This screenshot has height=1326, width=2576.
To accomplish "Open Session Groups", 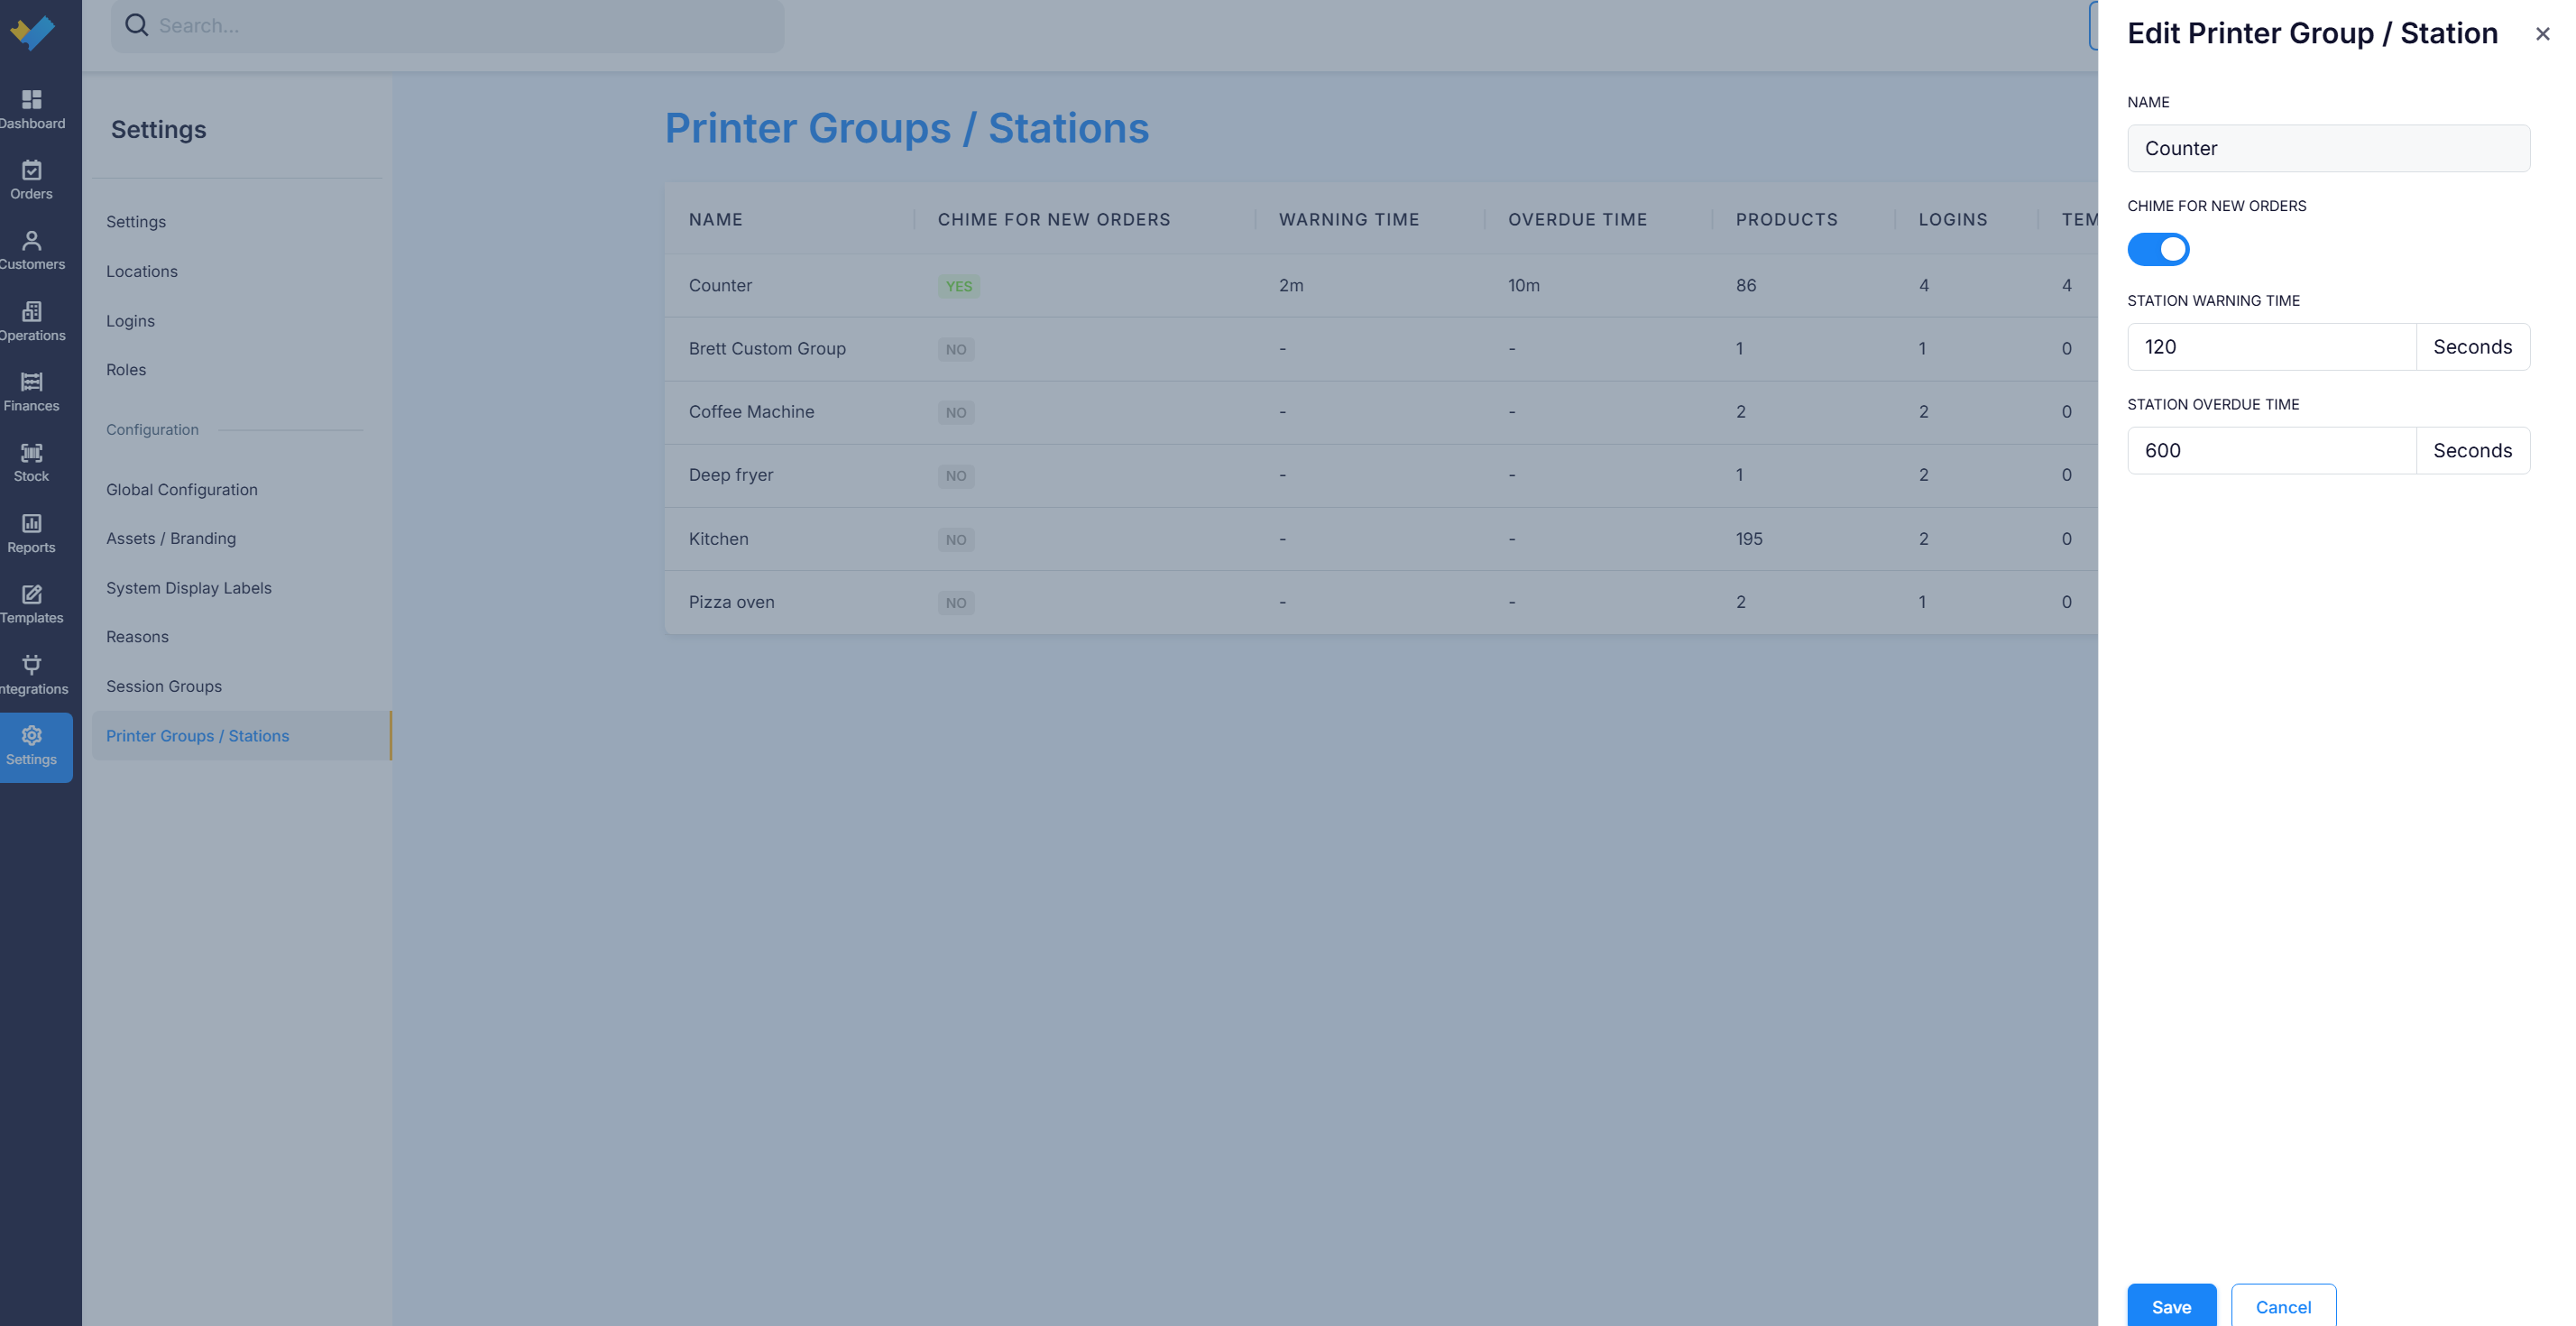I will coord(164,686).
